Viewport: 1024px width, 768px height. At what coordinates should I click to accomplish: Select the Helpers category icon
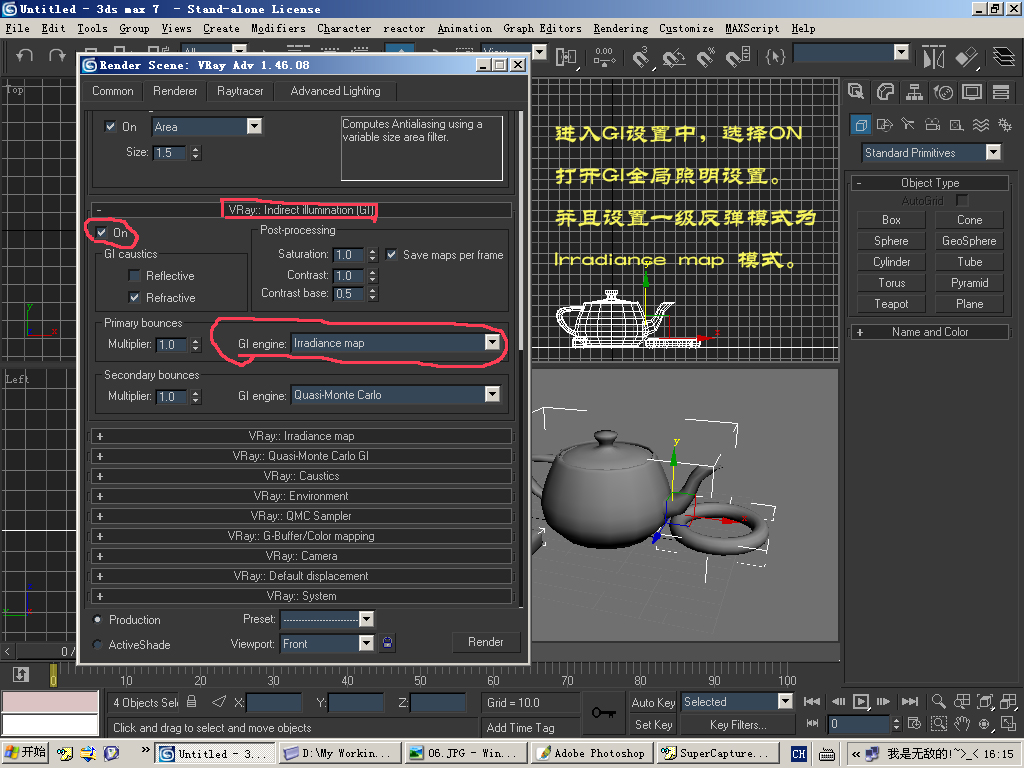click(957, 124)
